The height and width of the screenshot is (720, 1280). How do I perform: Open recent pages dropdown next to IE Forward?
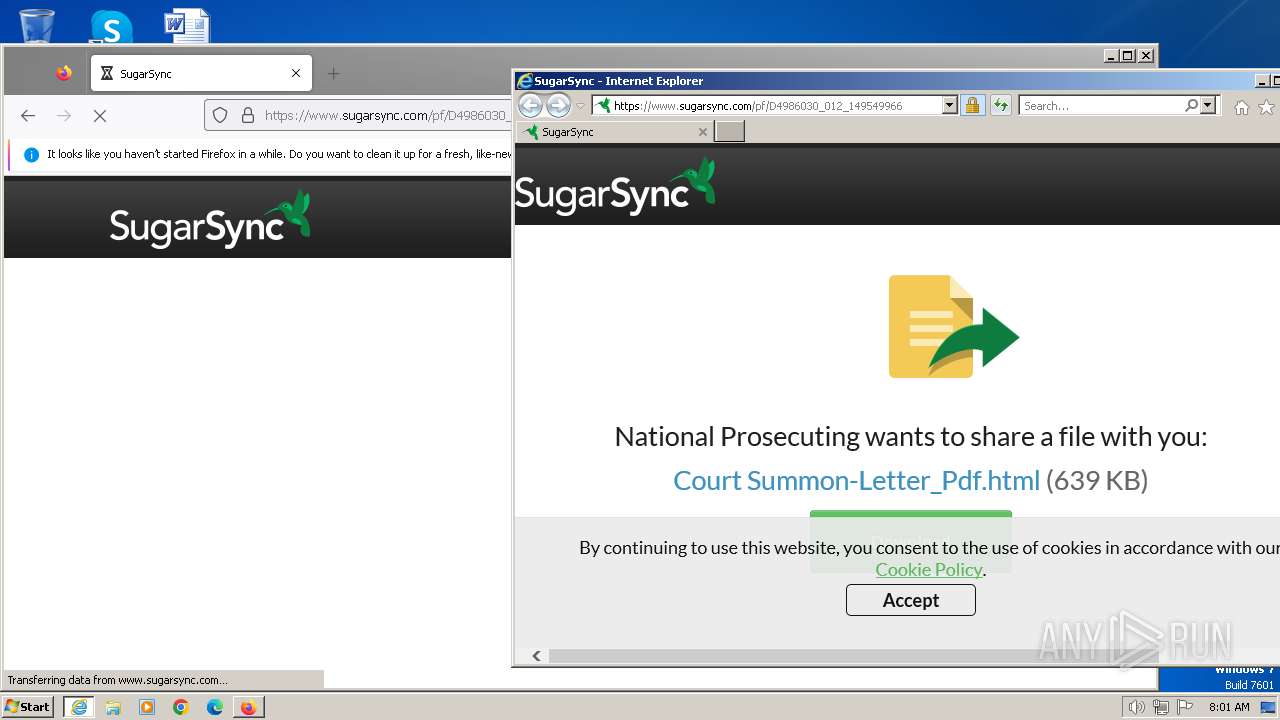pyautogui.click(x=580, y=106)
